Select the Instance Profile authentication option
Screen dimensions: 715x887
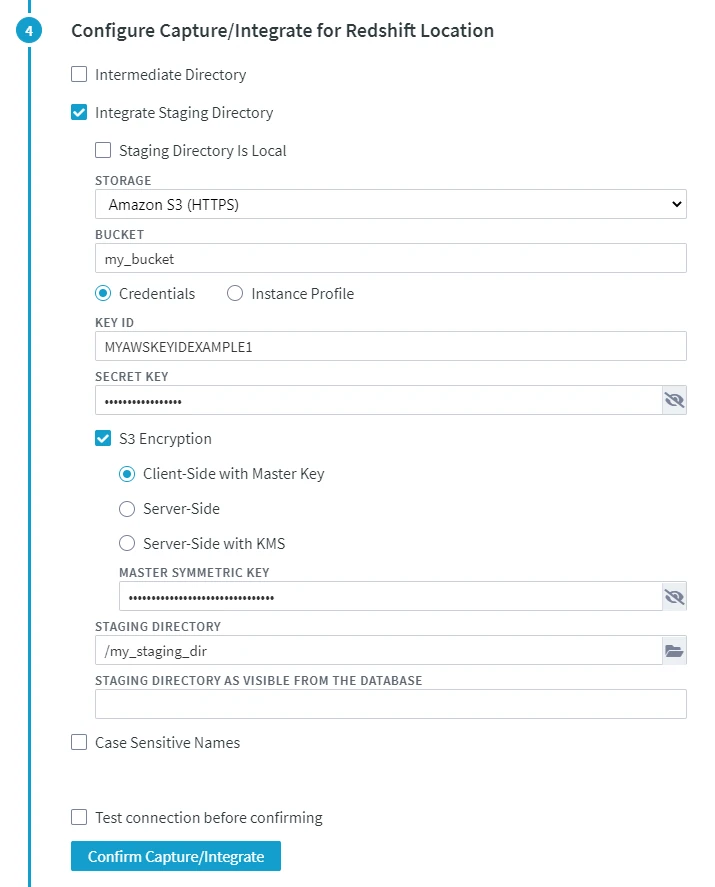(235, 293)
